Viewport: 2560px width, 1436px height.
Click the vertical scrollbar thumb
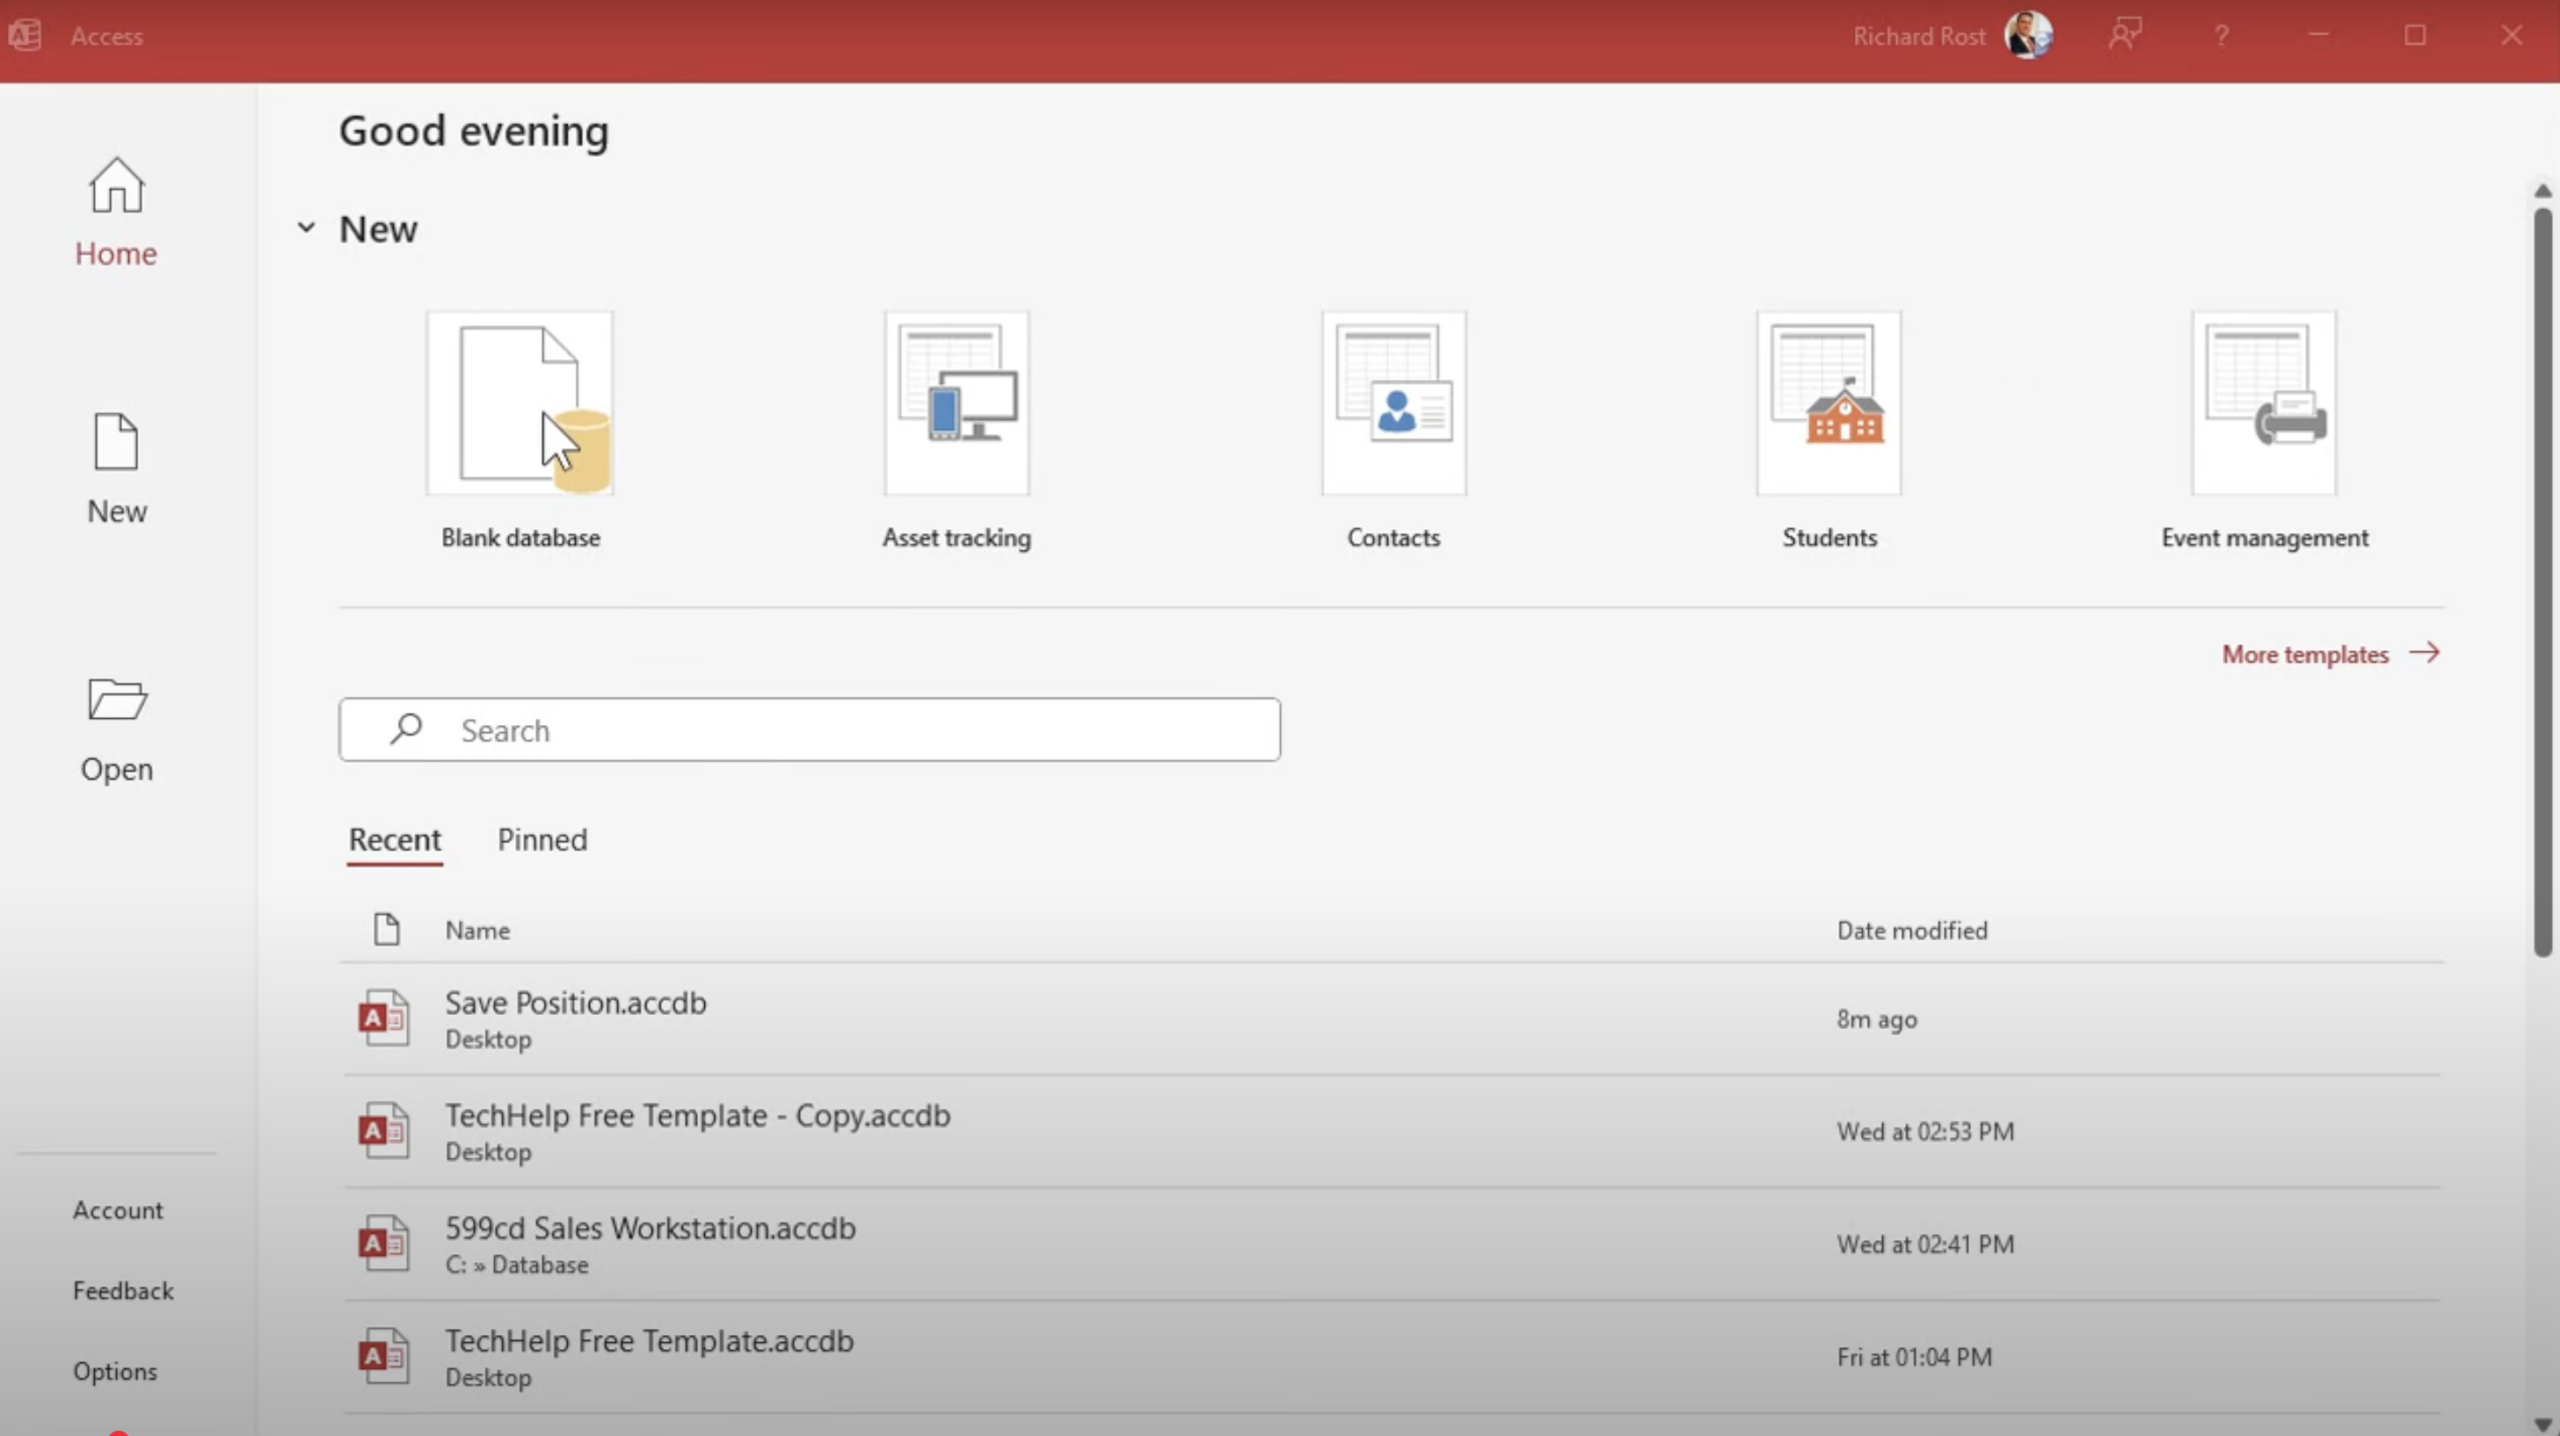[x=2542, y=582]
